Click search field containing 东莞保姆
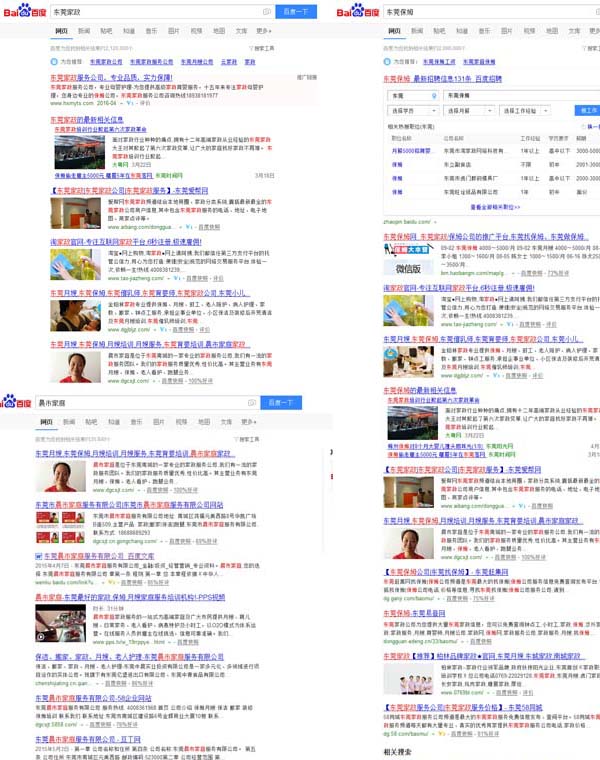Screen dimensions: 600x760 [x=491, y=12]
